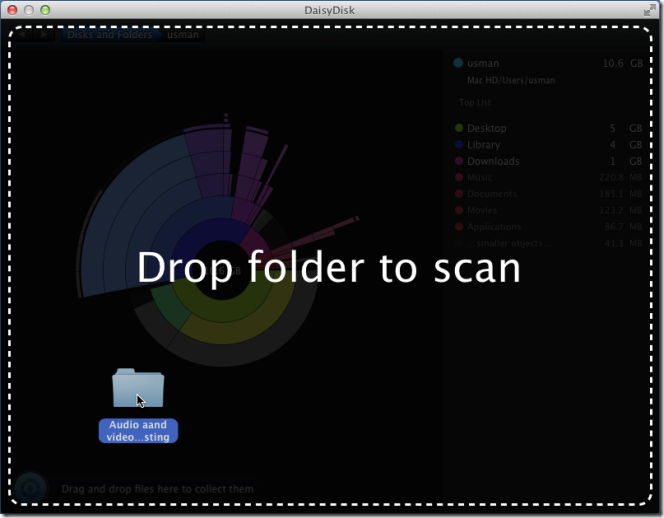Click the Library blue color dot
This screenshot has width=664, height=518.
point(459,144)
